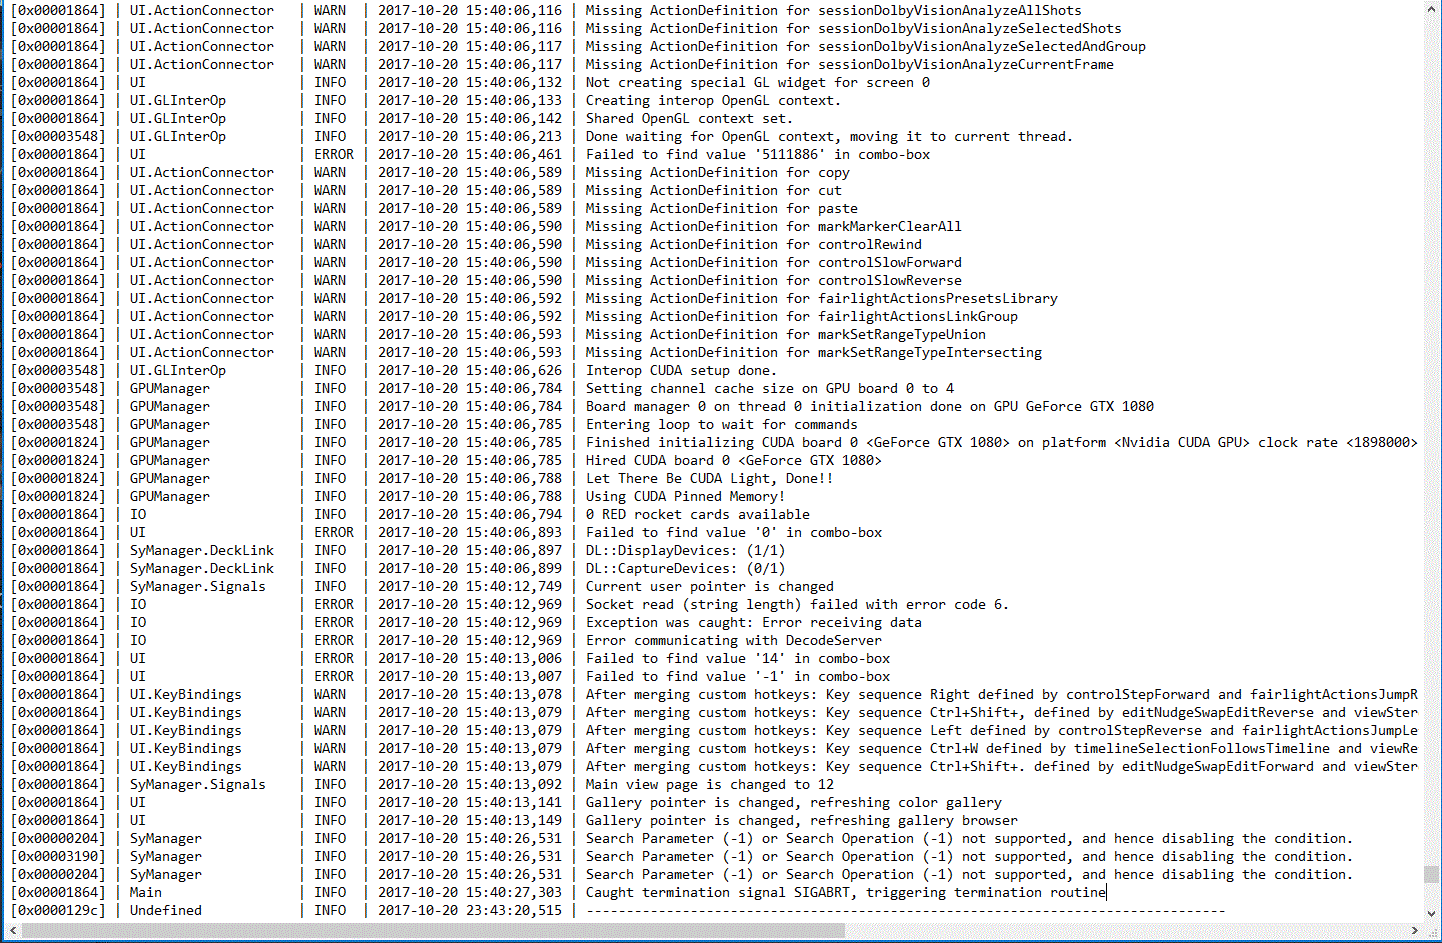The height and width of the screenshot is (943, 1442).
Task: Click the controlSlowForward warning message
Action: point(773,262)
